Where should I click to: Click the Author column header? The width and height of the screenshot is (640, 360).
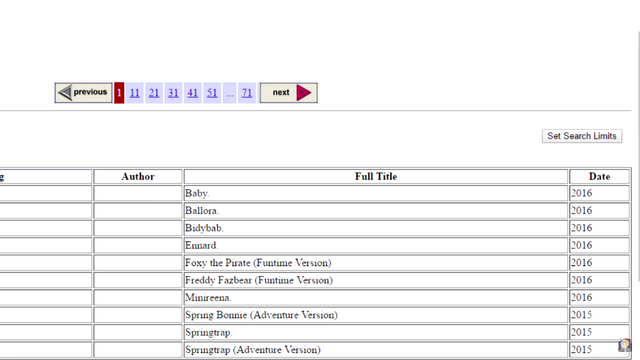coord(138,176)
